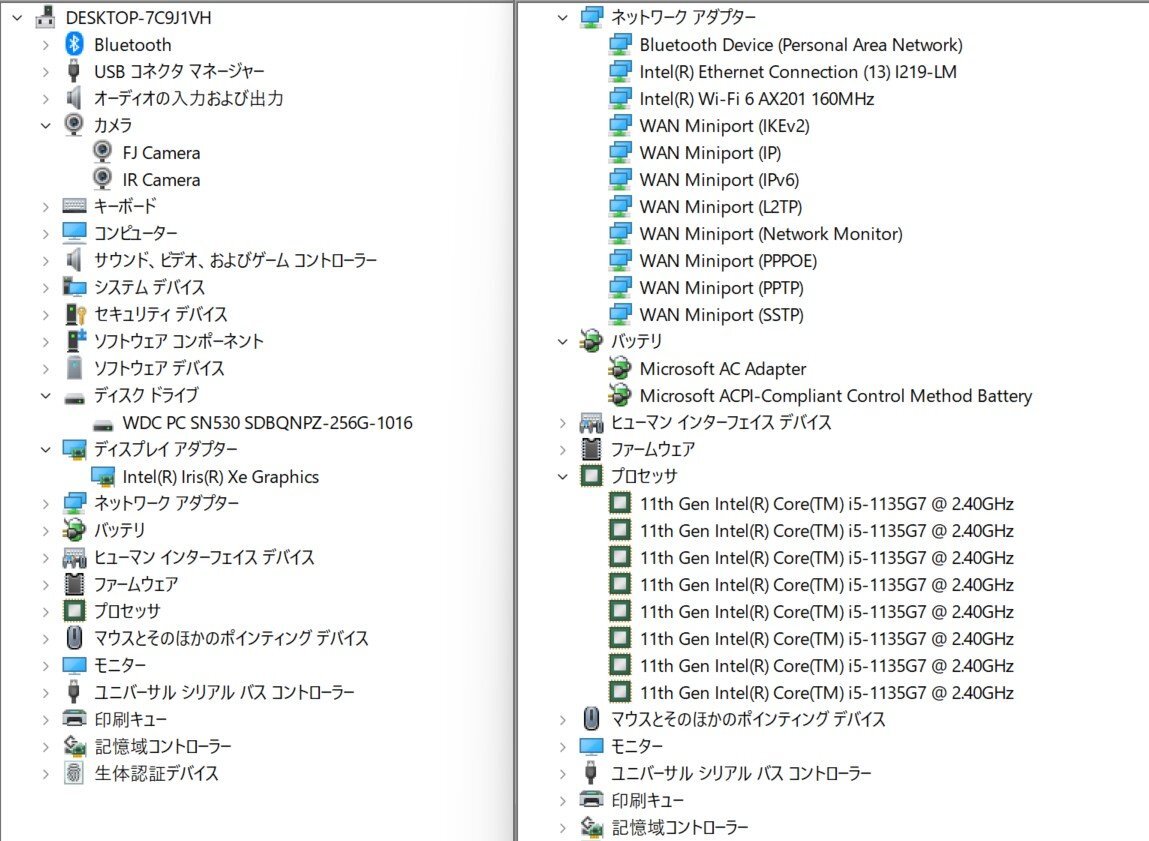Image resolution: width=1149 pixels, height=841 pixels.
Task: Click the network icon for Intel Wi-Fi 6 AX201
Action: click(620, 97)
